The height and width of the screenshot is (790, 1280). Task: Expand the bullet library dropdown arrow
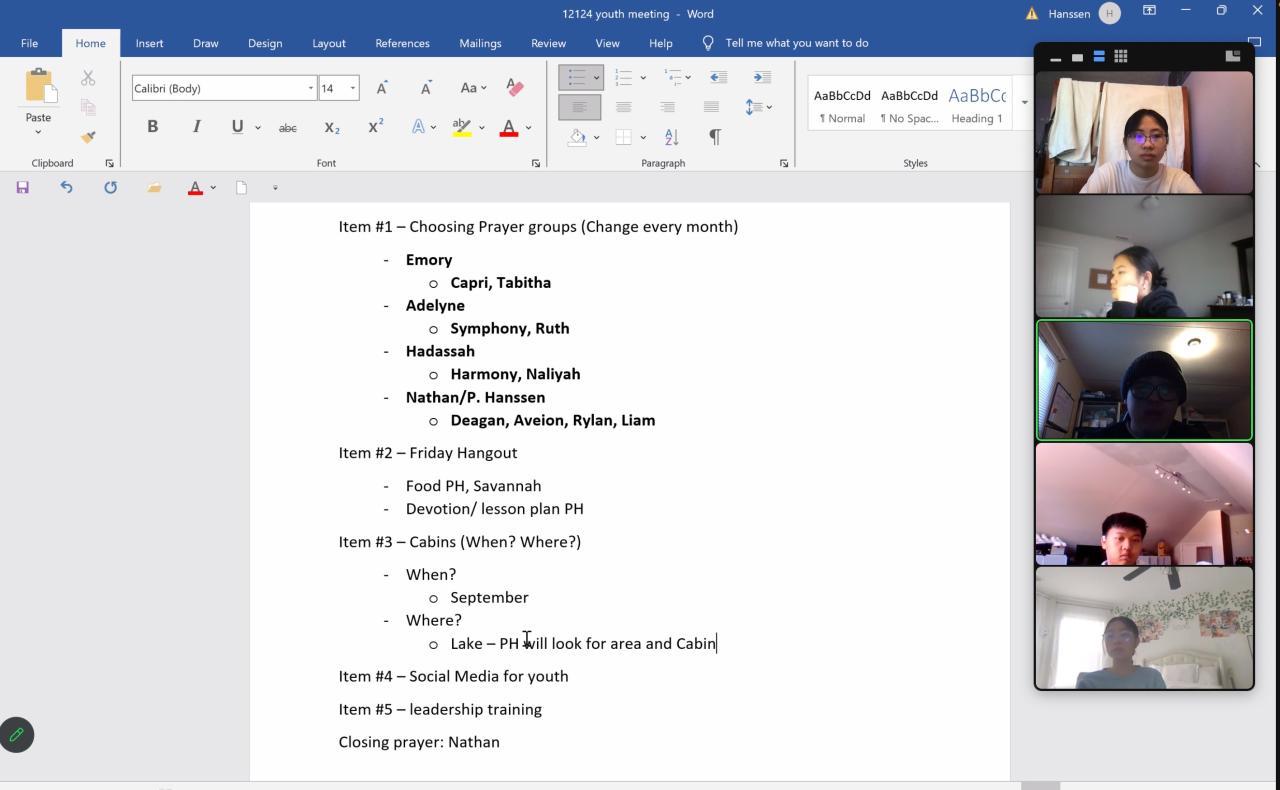coord(596,77)
